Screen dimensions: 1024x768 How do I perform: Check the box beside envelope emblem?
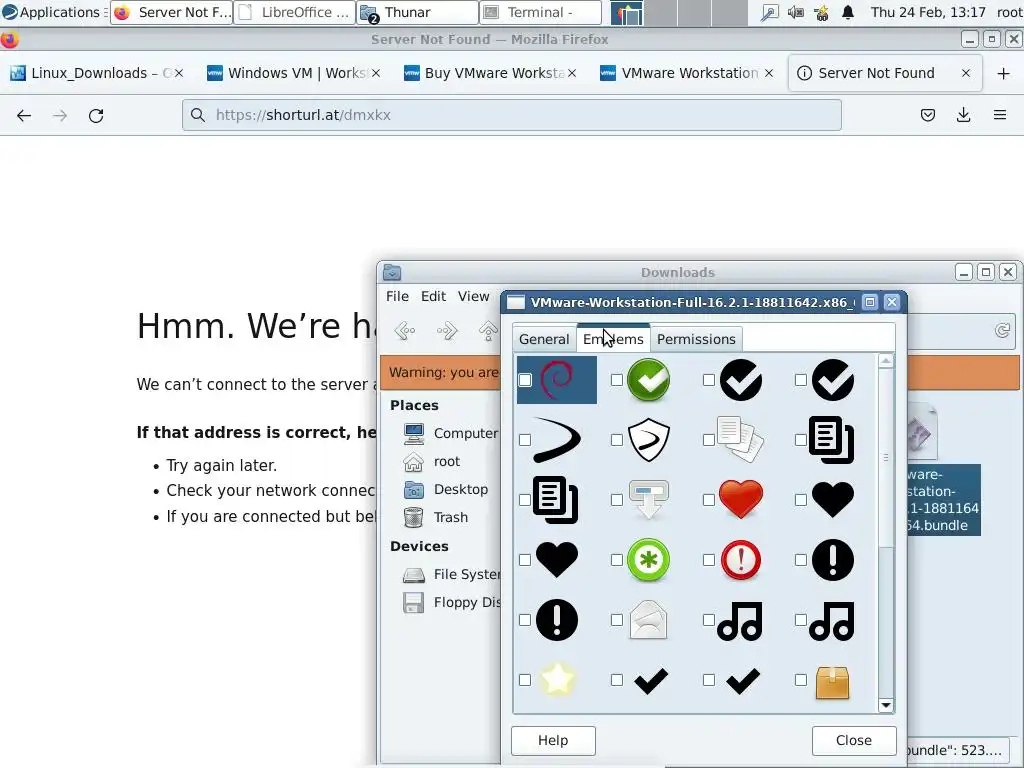tap(616, 620)
